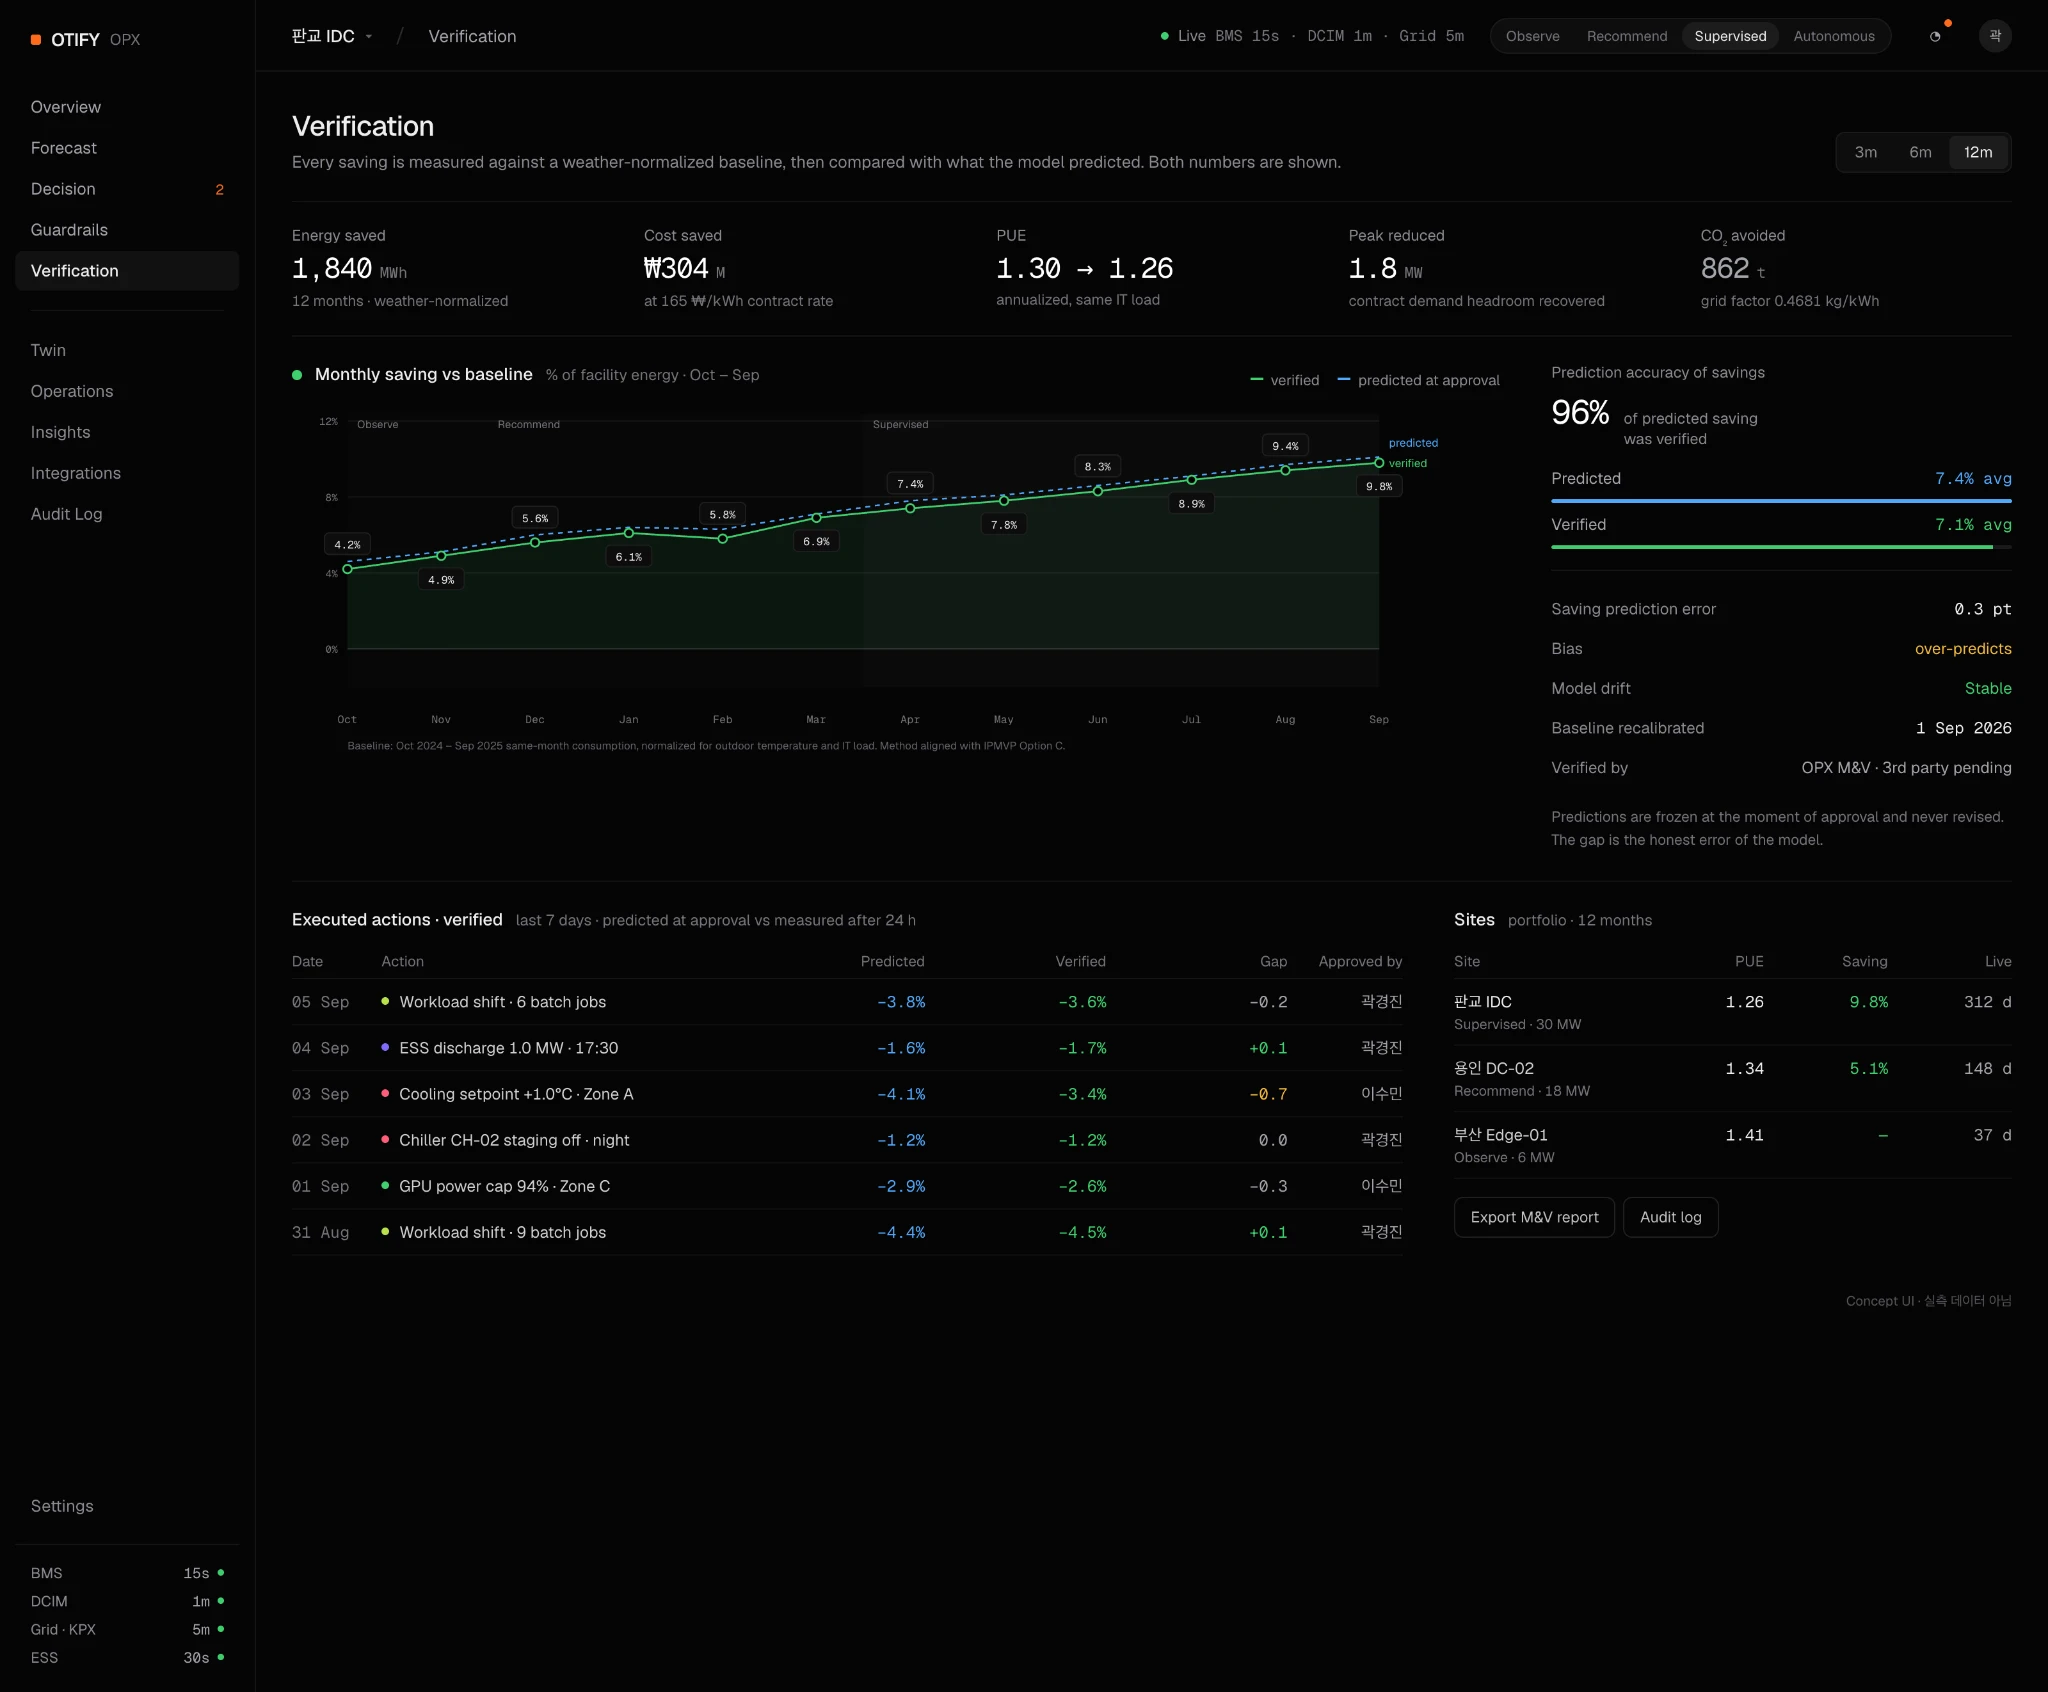
Task: Click the ESS status dot in sidebar footer
Action: tap(221, 1657)
